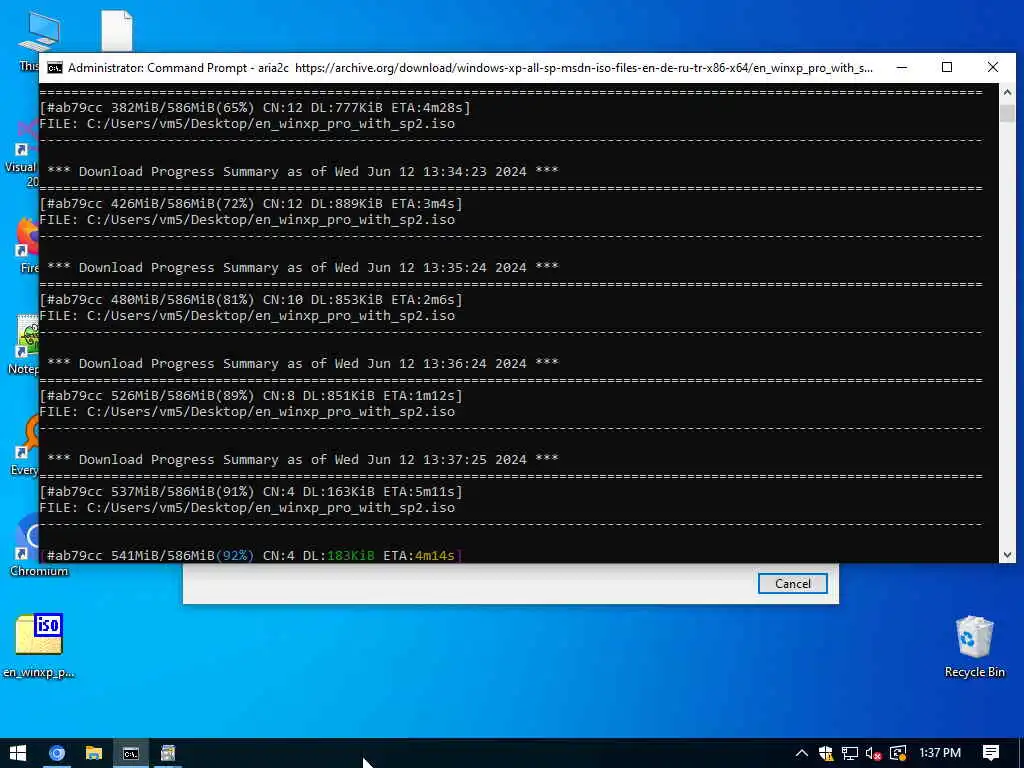Viewport: 1024px width, 768px height.
Task: Click Cancel in the dialog behind Command Prompt
Action: point(792,584)
